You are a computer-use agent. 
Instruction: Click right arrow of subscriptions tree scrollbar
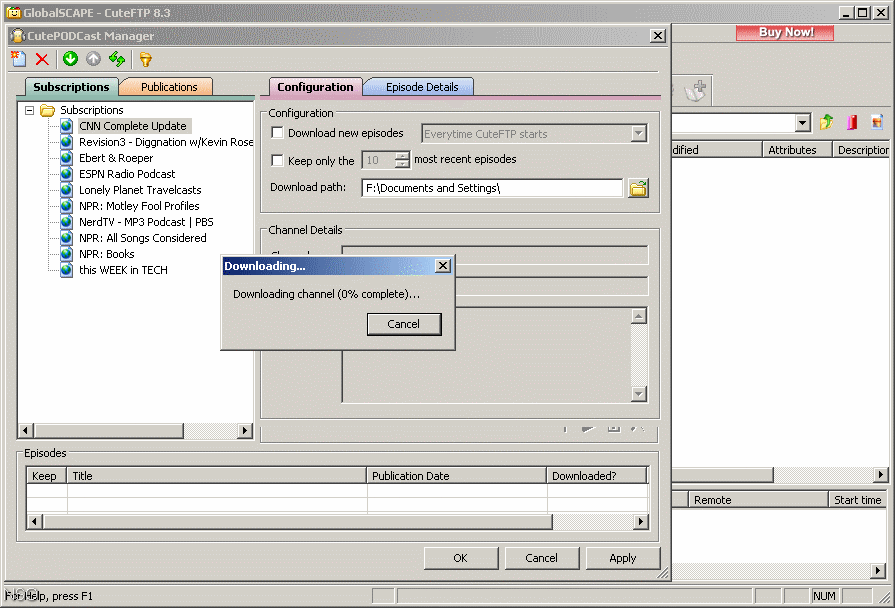click(245, 430)
